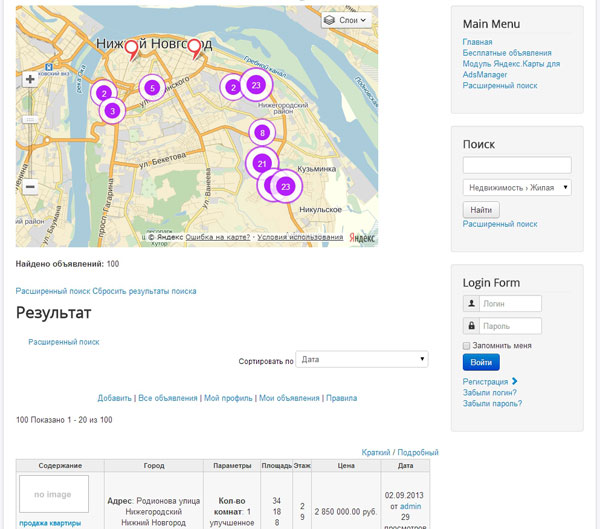Enable the Запомнить меня checkbox
The width and height of the screenshot is (600, 529).
(467, 345)
